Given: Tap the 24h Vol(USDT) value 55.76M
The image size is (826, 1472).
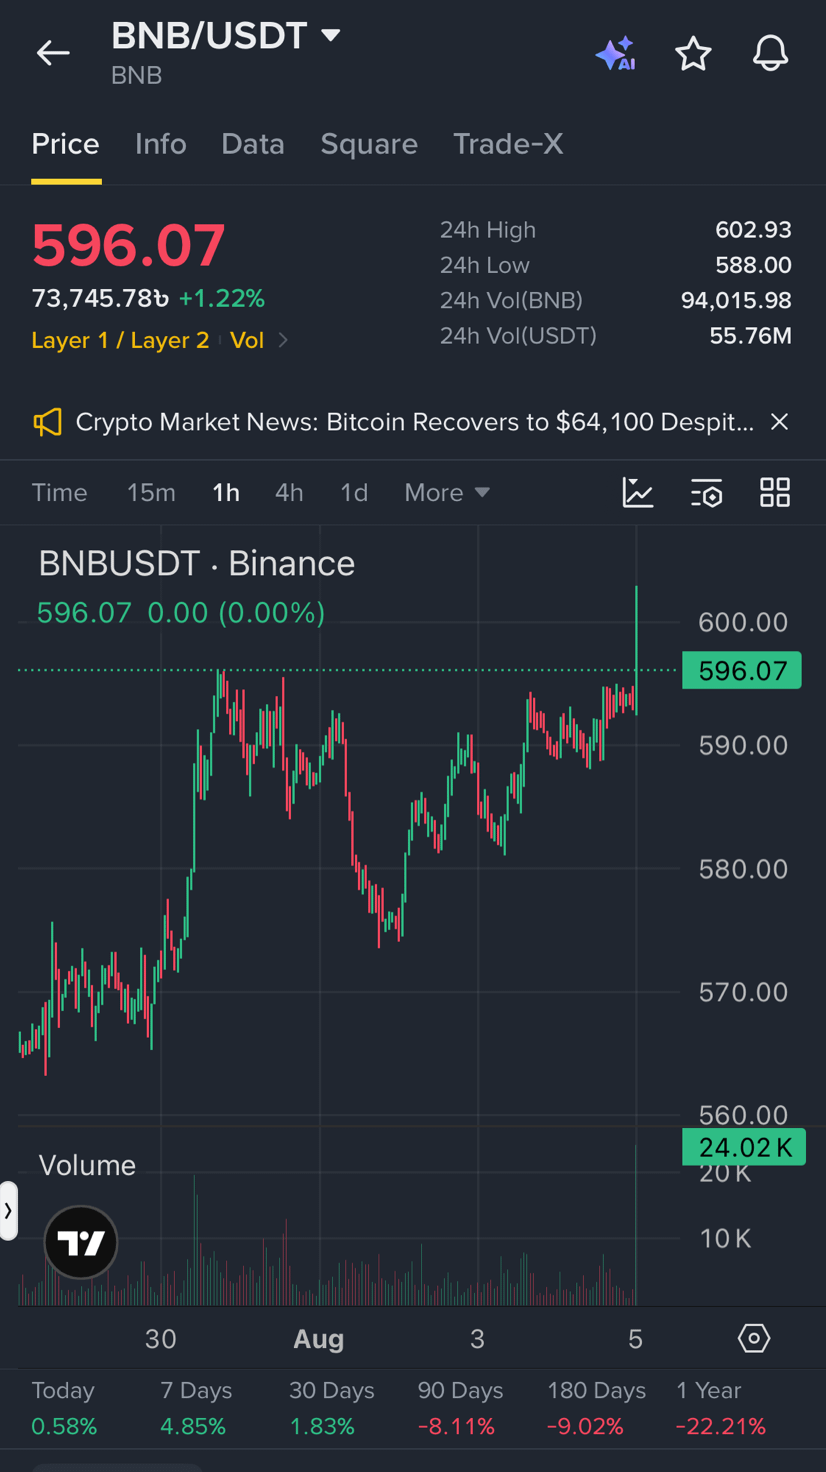Looking at the screenshot, I should click(750, 335).
